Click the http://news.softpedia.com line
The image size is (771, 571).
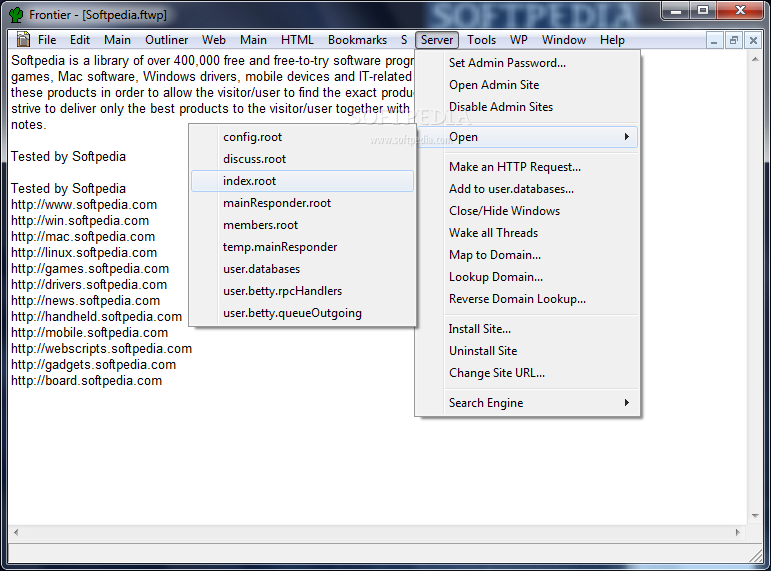86,301
